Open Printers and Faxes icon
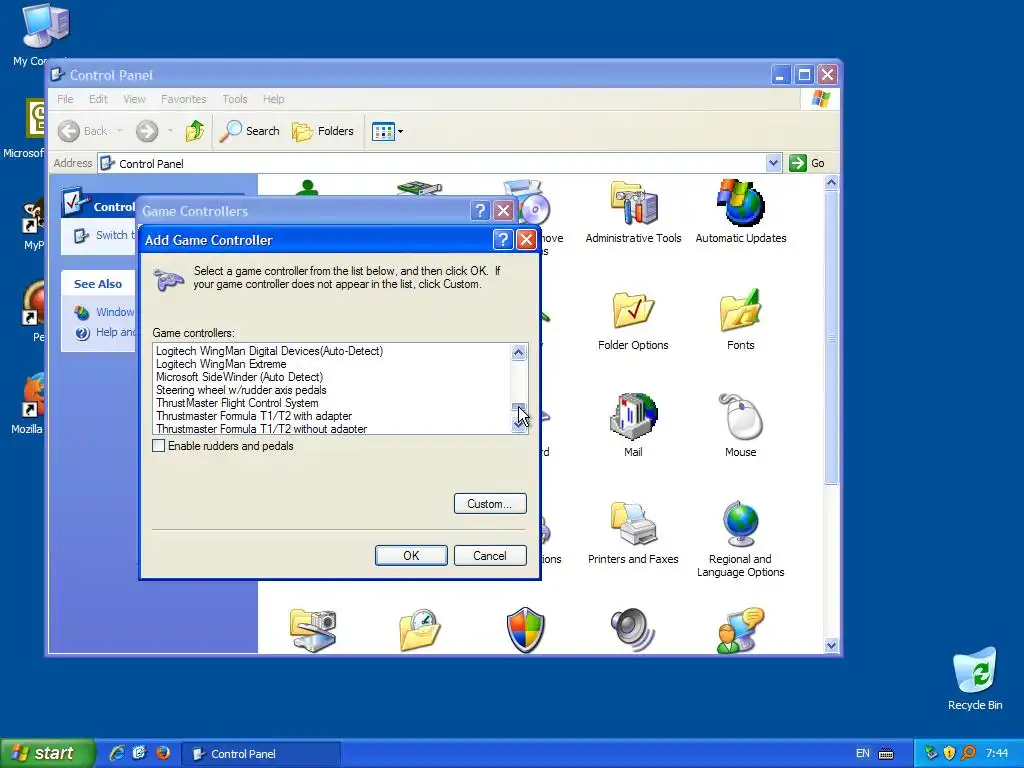 633,533
